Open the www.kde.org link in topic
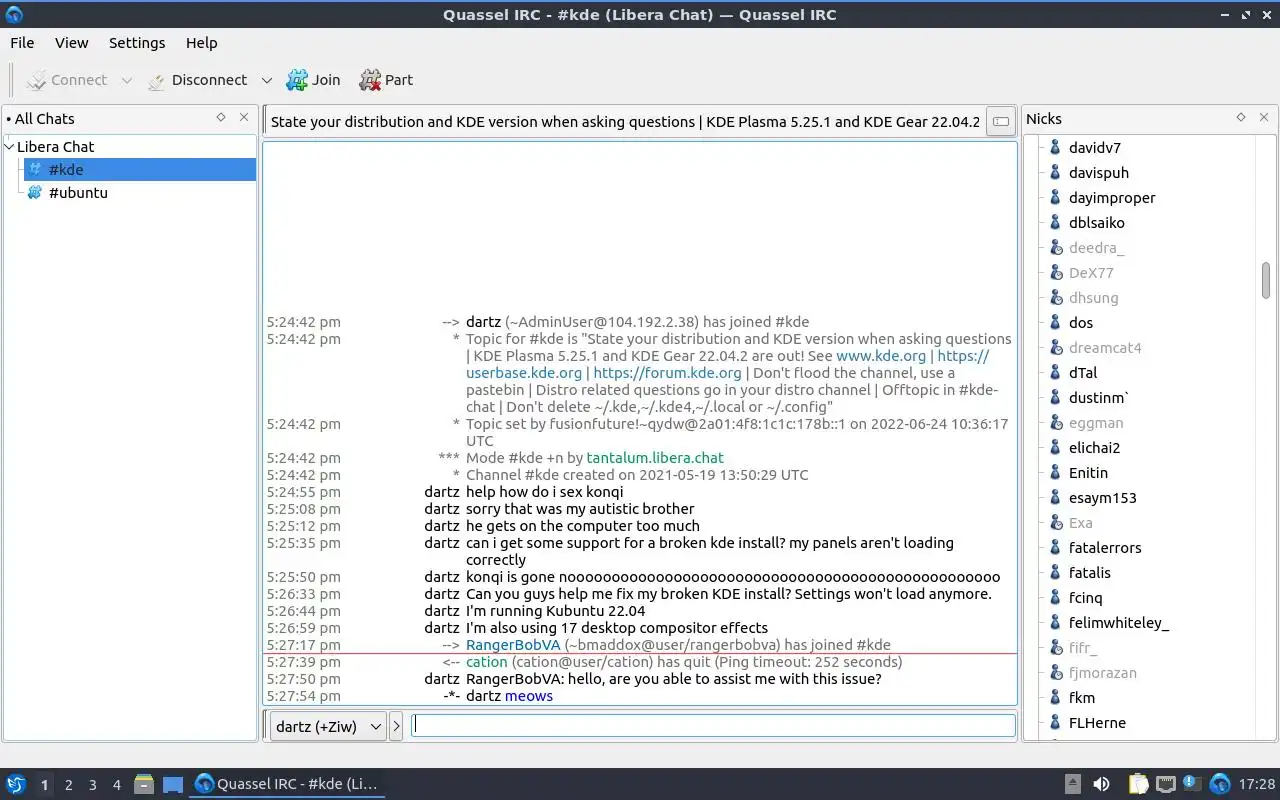Viewport: 1280px width, 800px height. (881, 356)
